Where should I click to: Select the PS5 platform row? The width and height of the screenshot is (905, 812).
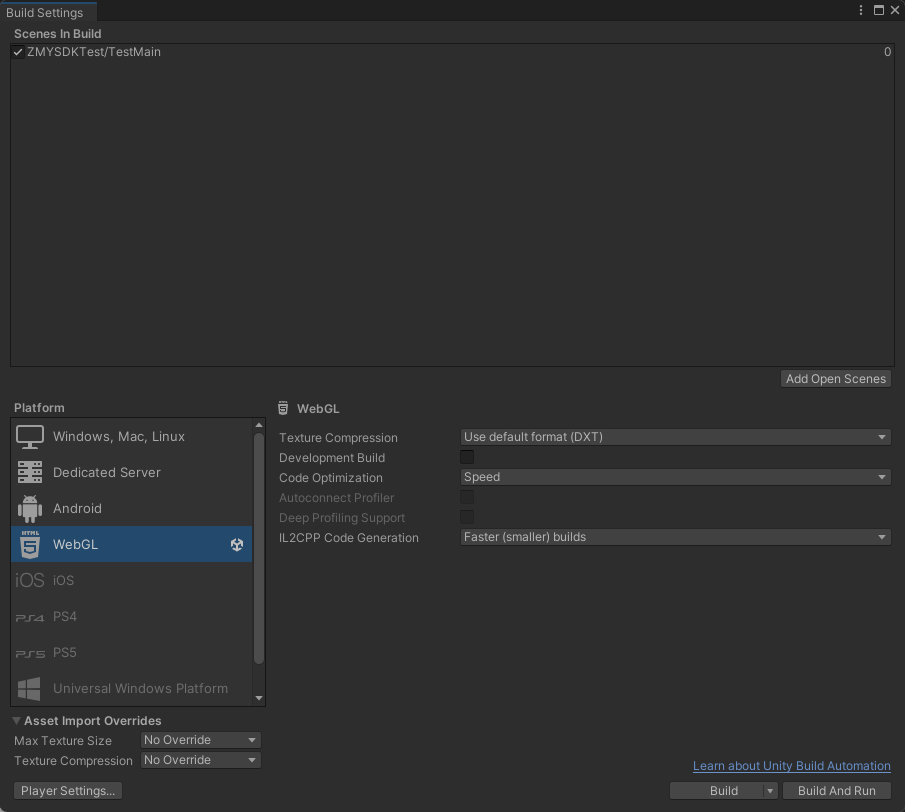tap(132, 653)
